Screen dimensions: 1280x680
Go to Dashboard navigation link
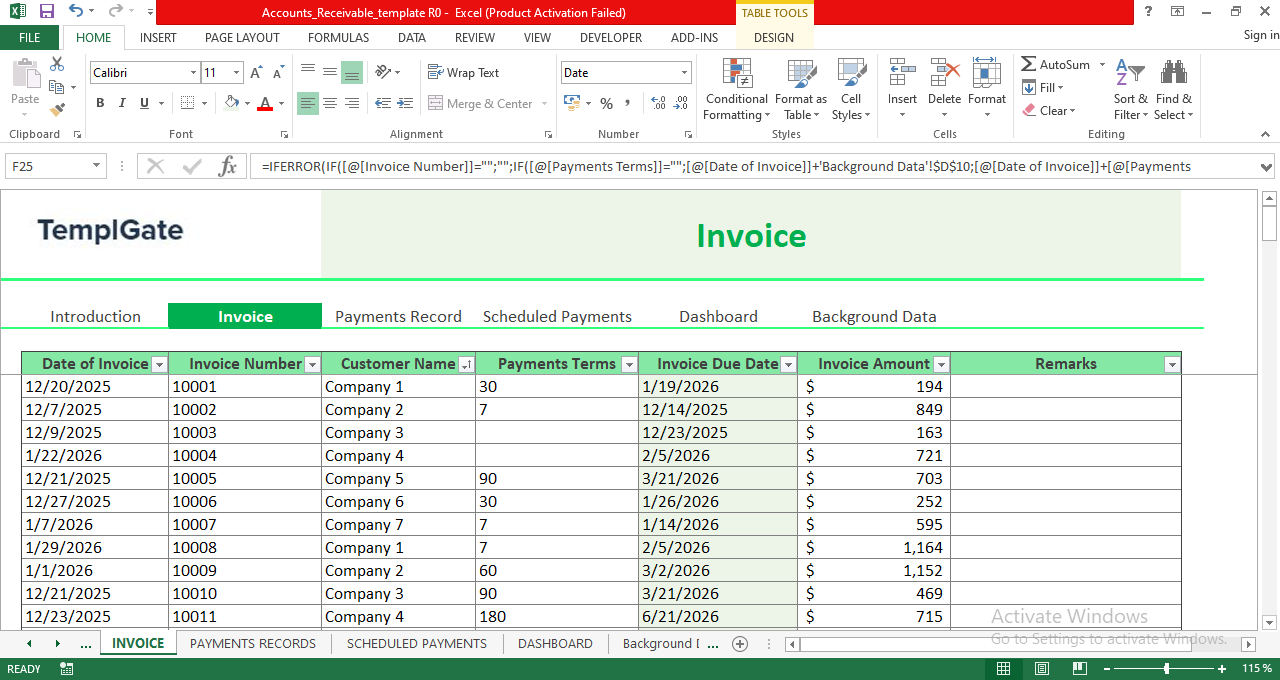[x=718, y=317]
